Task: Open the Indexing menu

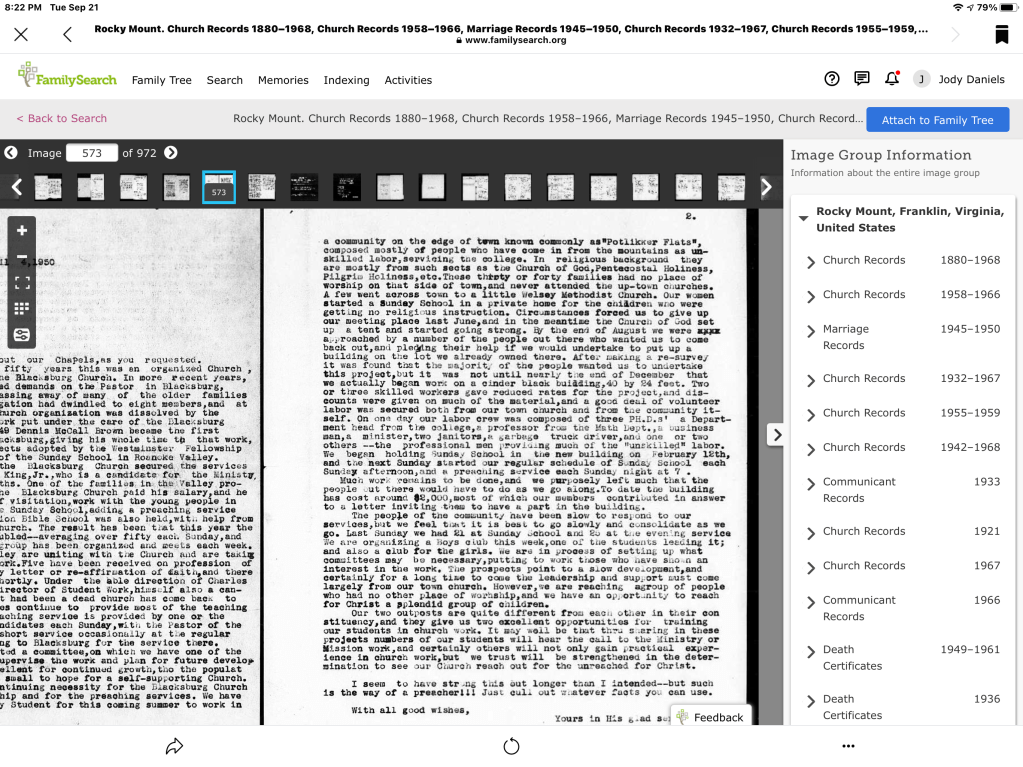Action: [x=346, y=80]
